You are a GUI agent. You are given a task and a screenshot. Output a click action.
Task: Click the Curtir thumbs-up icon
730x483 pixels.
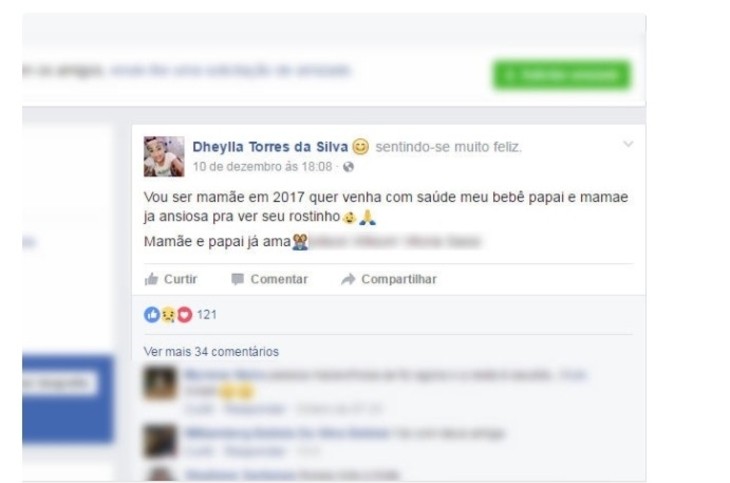(151, 279)
